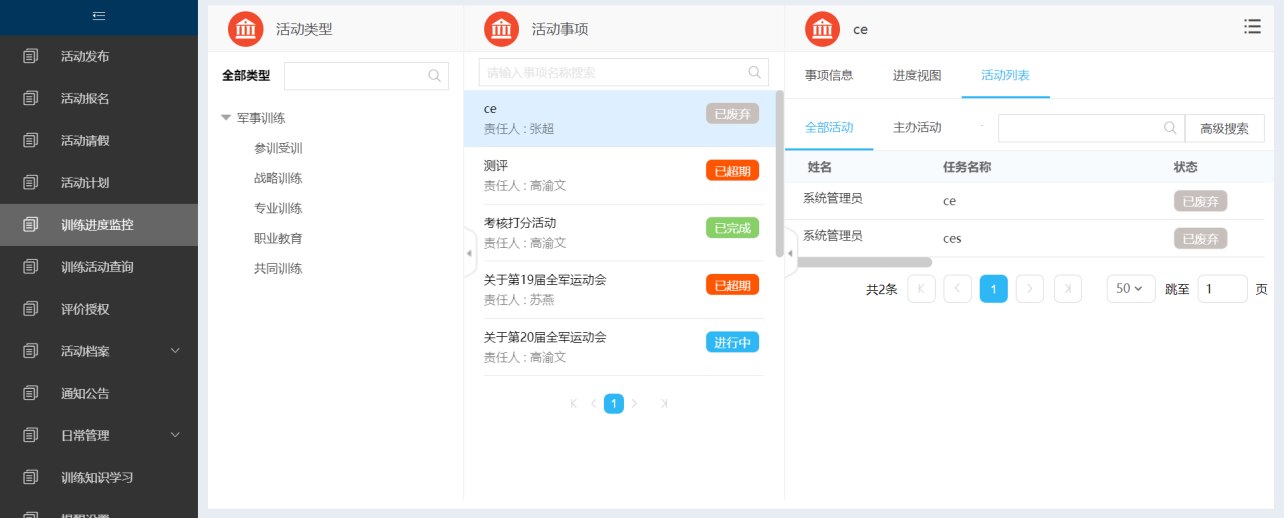
Task: Expand the 活动档案 sidebar submenu
Action: pos(175,351)
